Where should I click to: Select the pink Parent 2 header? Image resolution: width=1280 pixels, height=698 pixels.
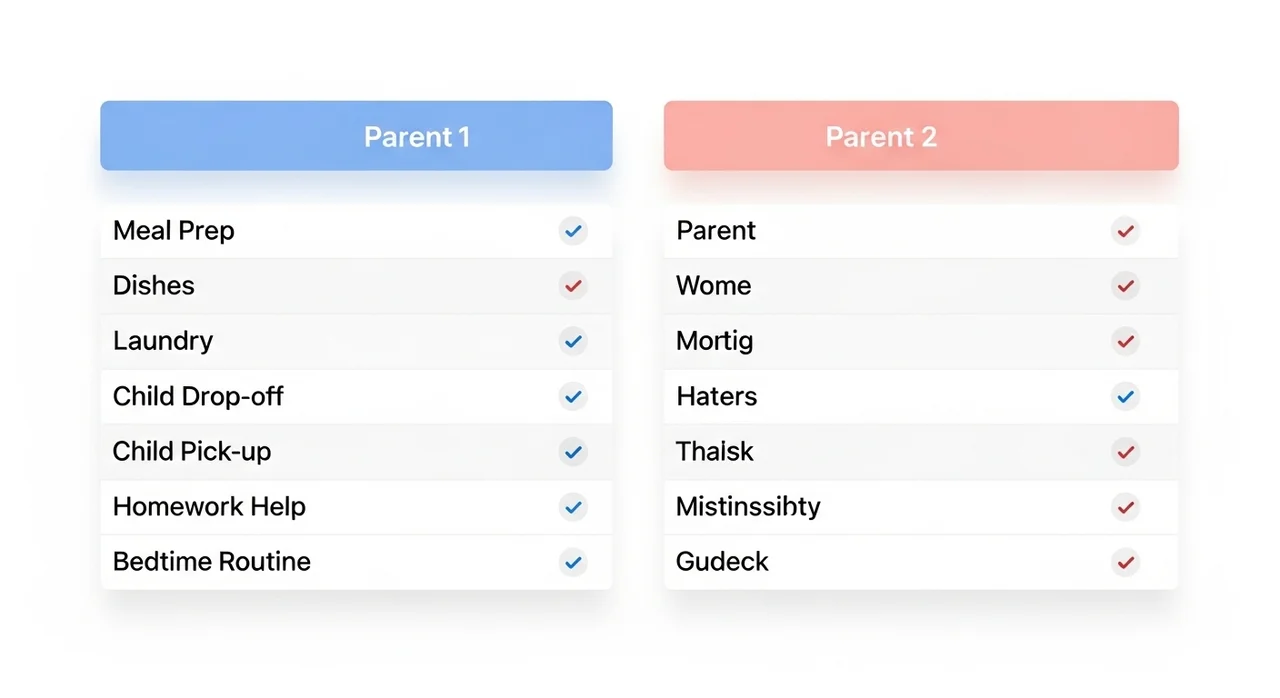tap(921, 136)
